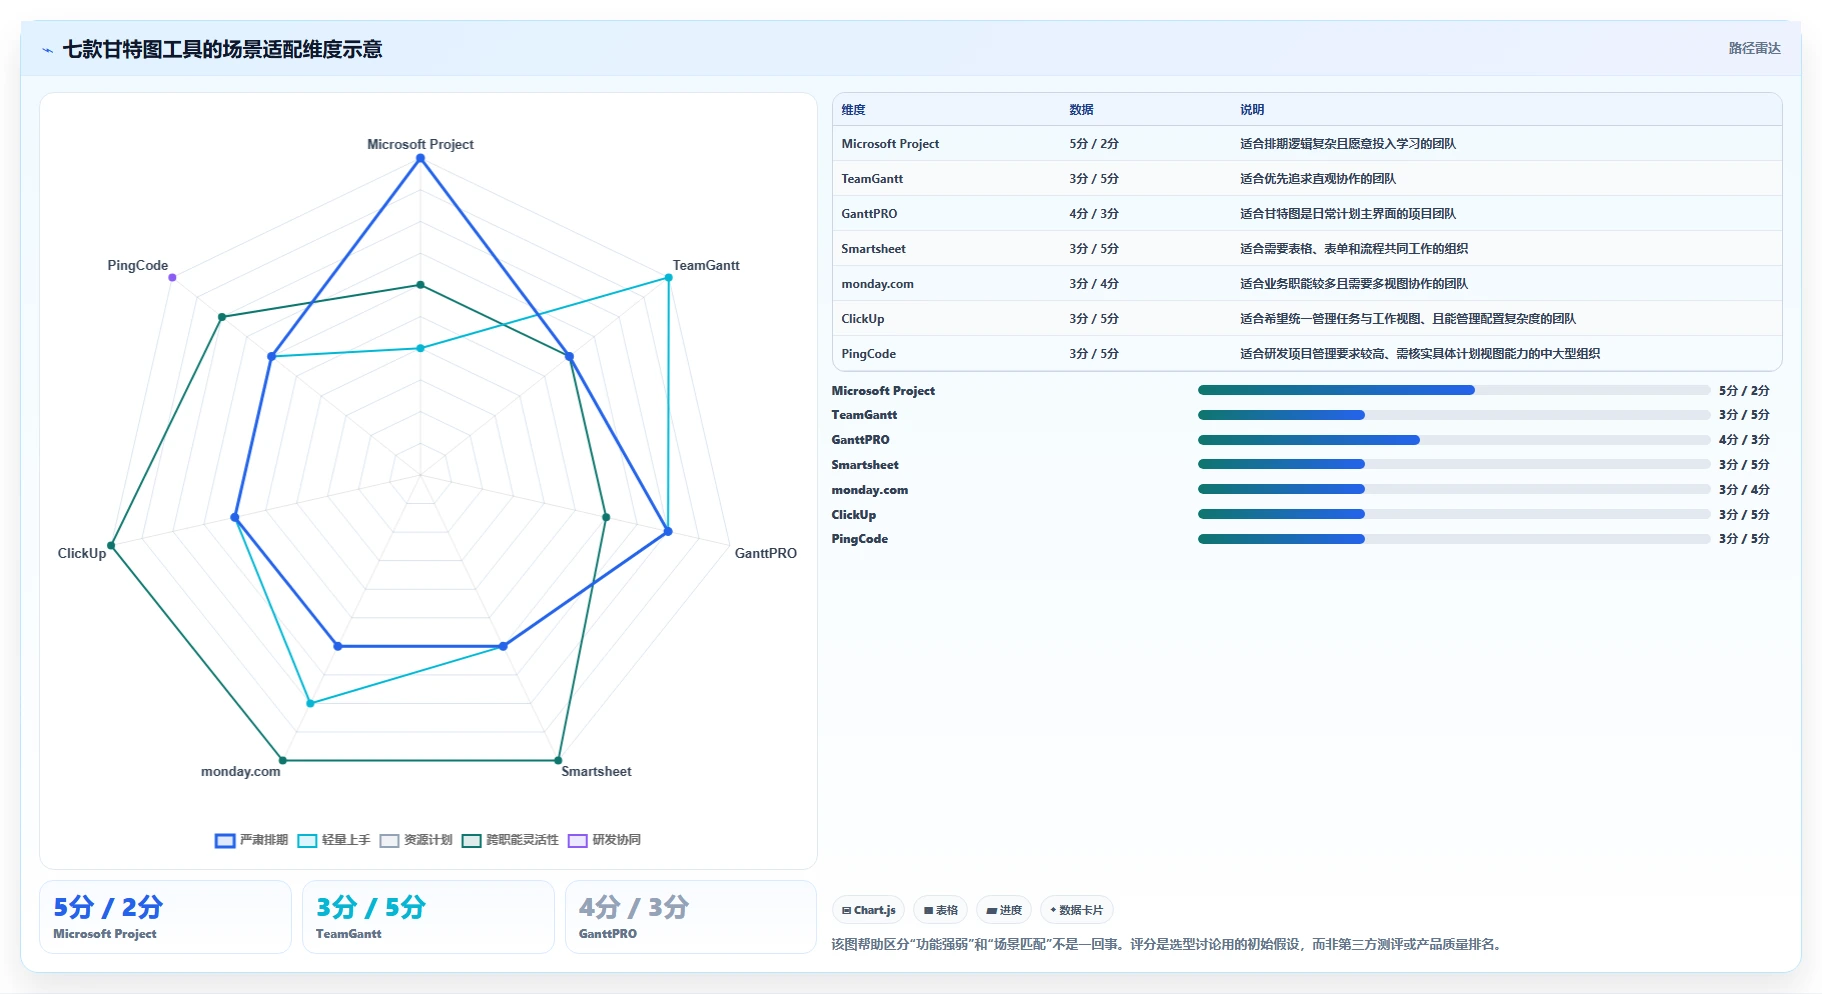Click the Microsoft Project progress bar
Viewport: 1822px width, 994px height.
[1454, 390]
